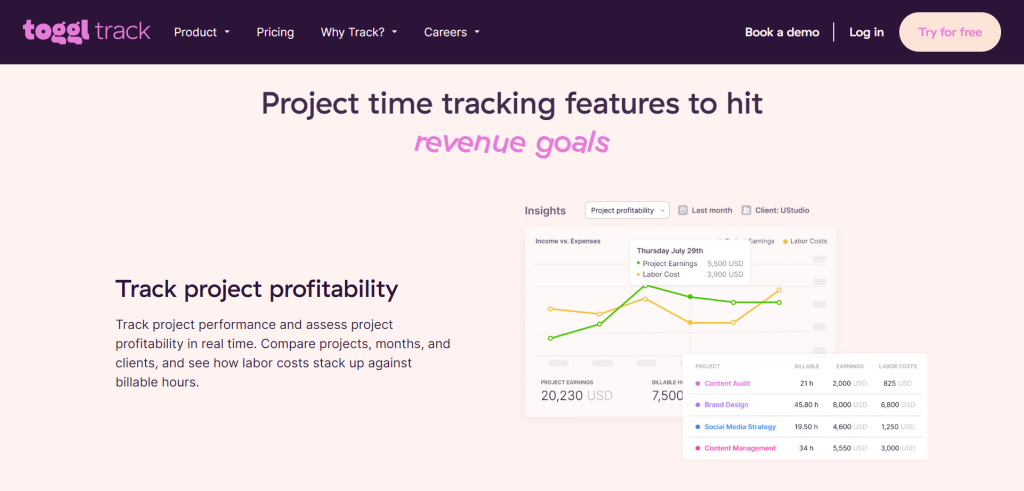Click the Insights heading
This screenshot has height=491, width=1024.
[545, 211]
